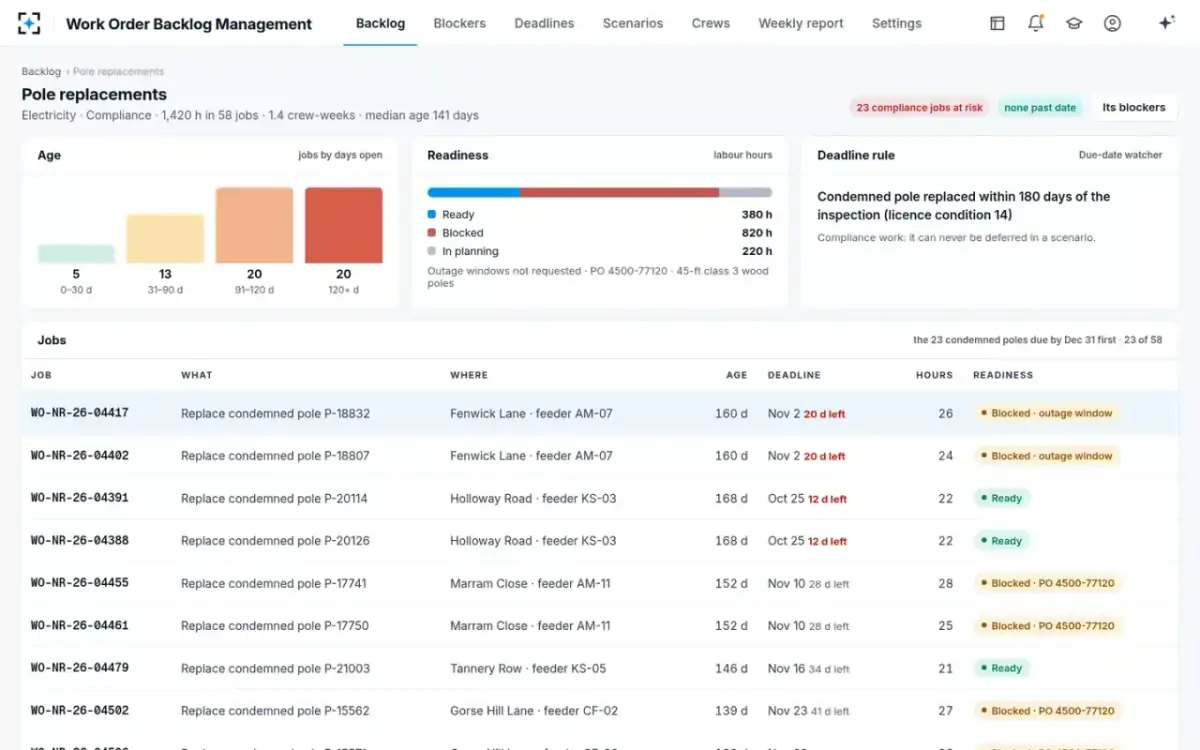Click the app logo icon
This screenshot has width=1200, height=750.
tap(30, 23)
